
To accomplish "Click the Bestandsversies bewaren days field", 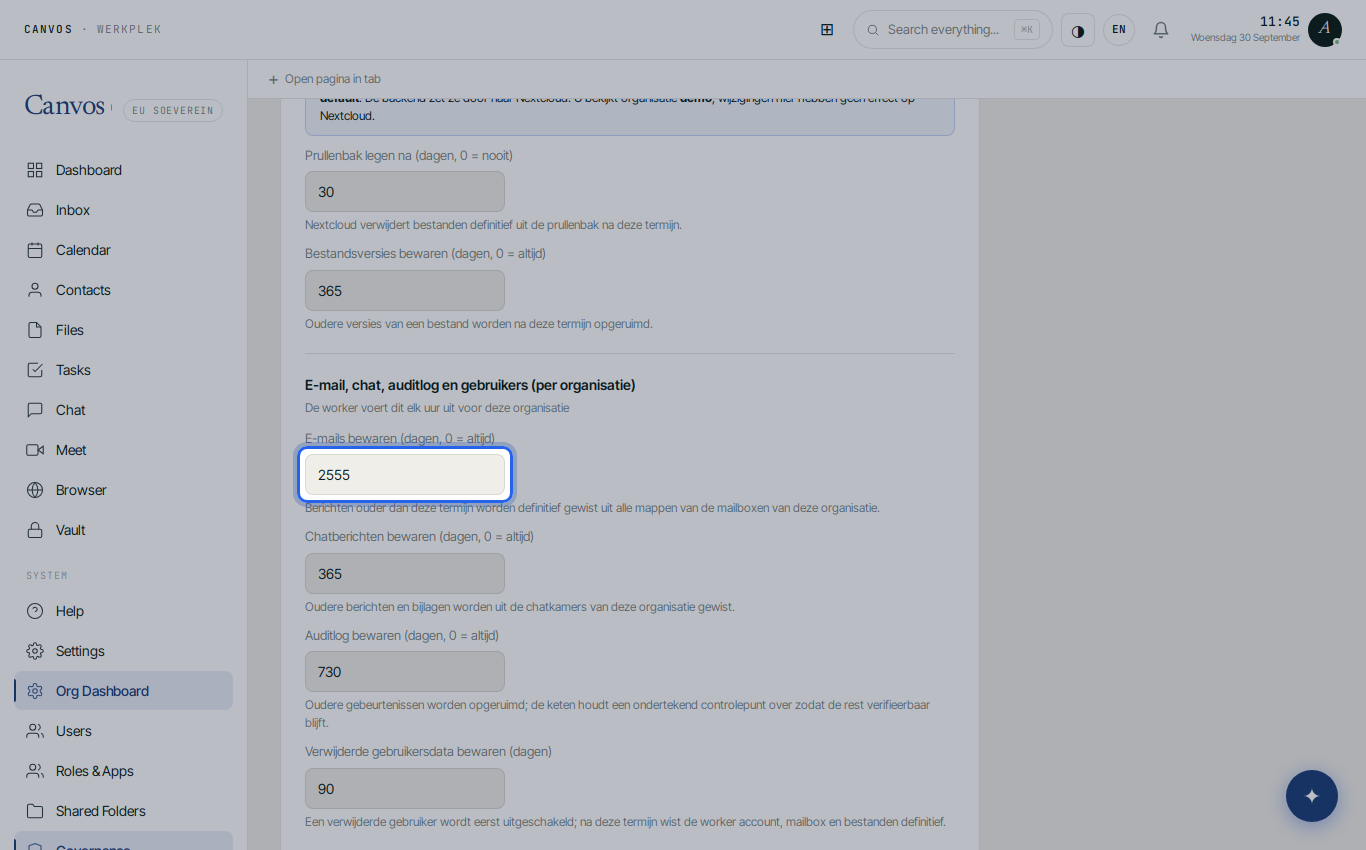I will pyautogui.click(x=405, y=291).
